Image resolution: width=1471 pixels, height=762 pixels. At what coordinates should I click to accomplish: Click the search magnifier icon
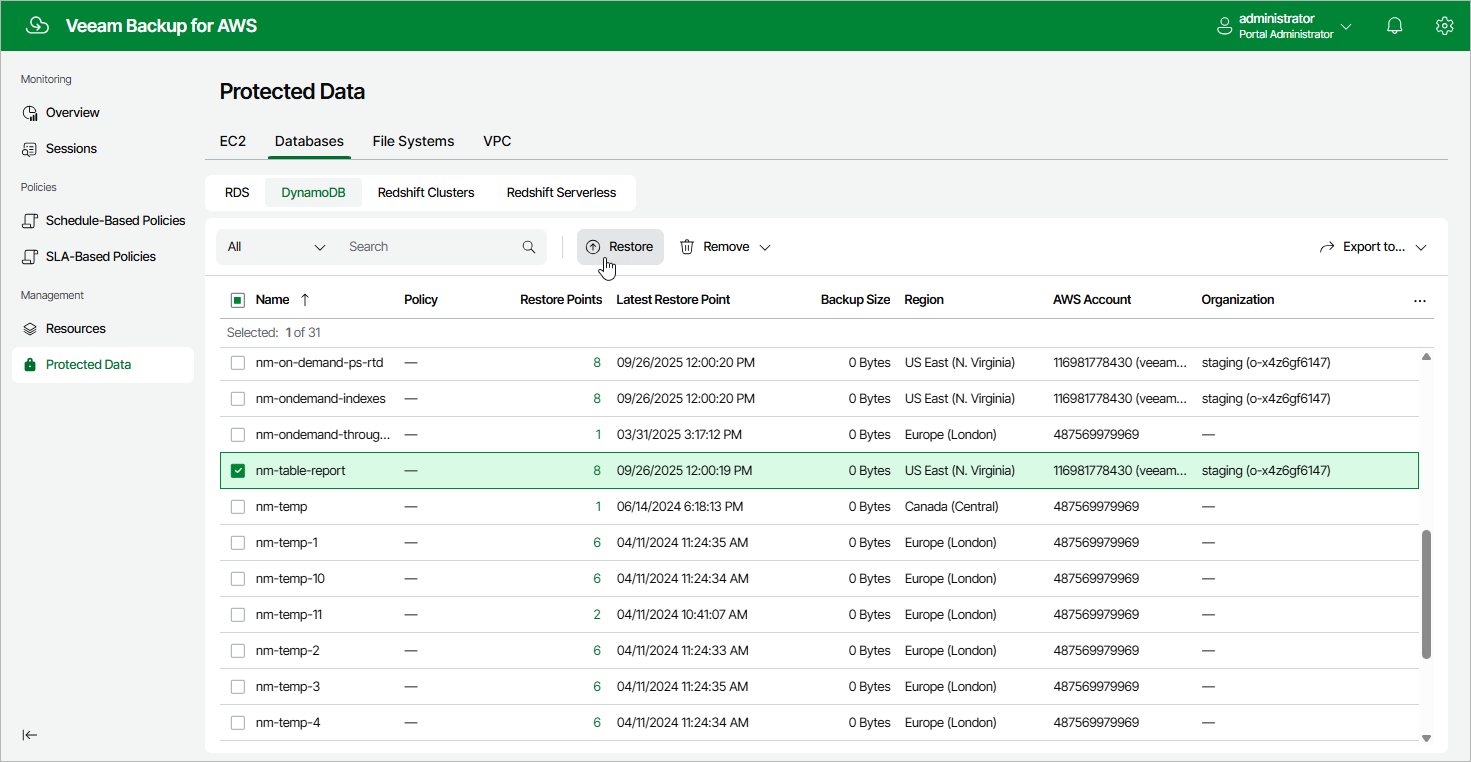coord(529,247)
